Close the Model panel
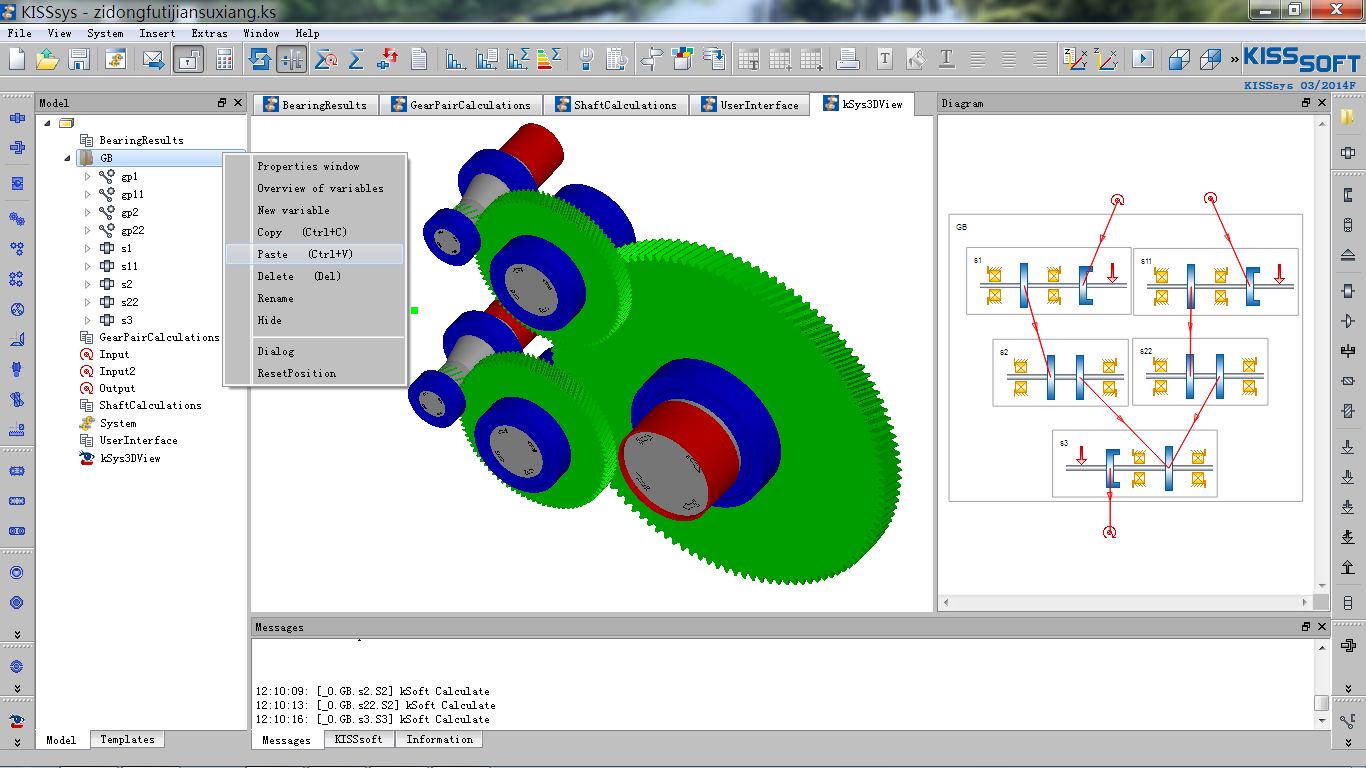The image size is (1366, 768). (x=238, y=103)
